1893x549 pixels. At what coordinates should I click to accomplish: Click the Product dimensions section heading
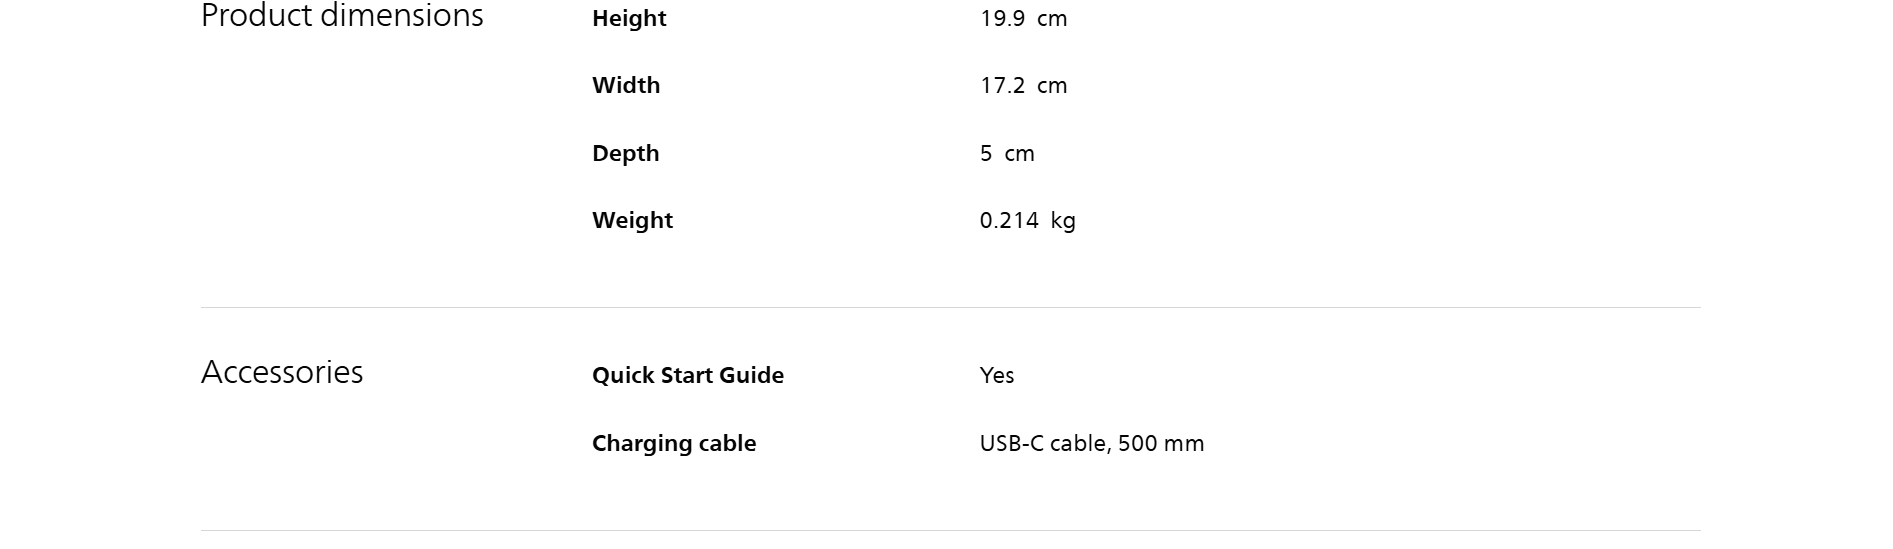coord(341,16)
